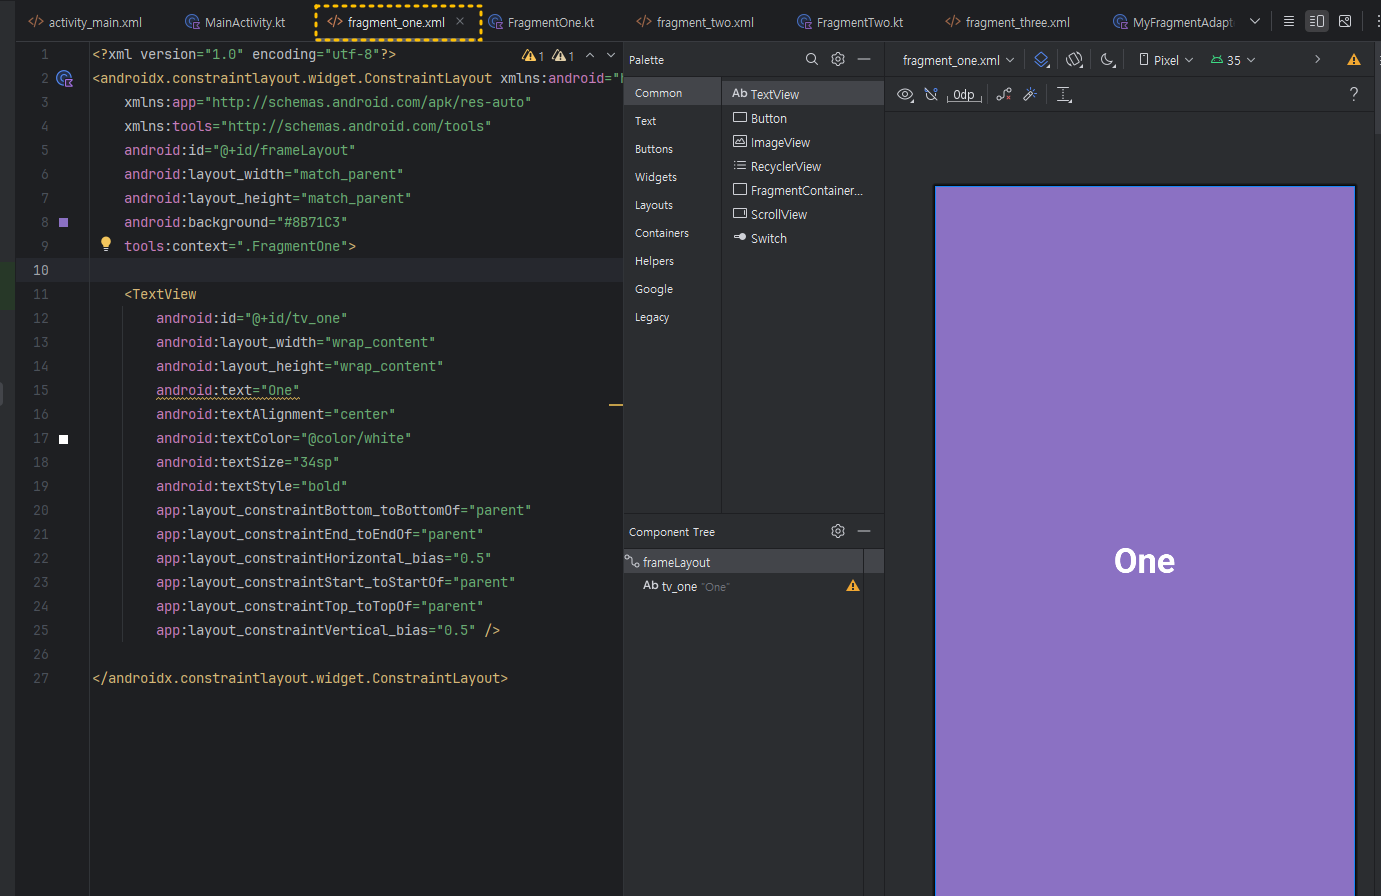
Task: Click the first editor warning count indicator
Action: tap(533, 55)
